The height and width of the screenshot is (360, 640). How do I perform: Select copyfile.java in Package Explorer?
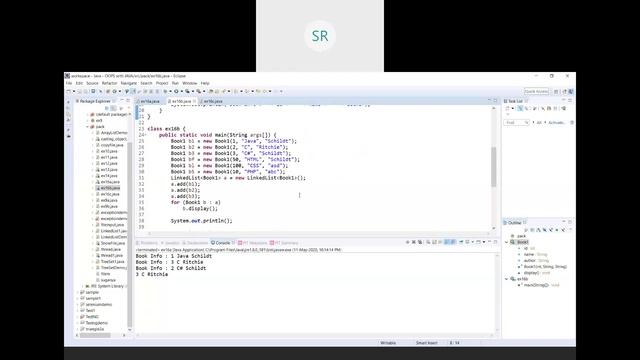[x=110, y=145]
